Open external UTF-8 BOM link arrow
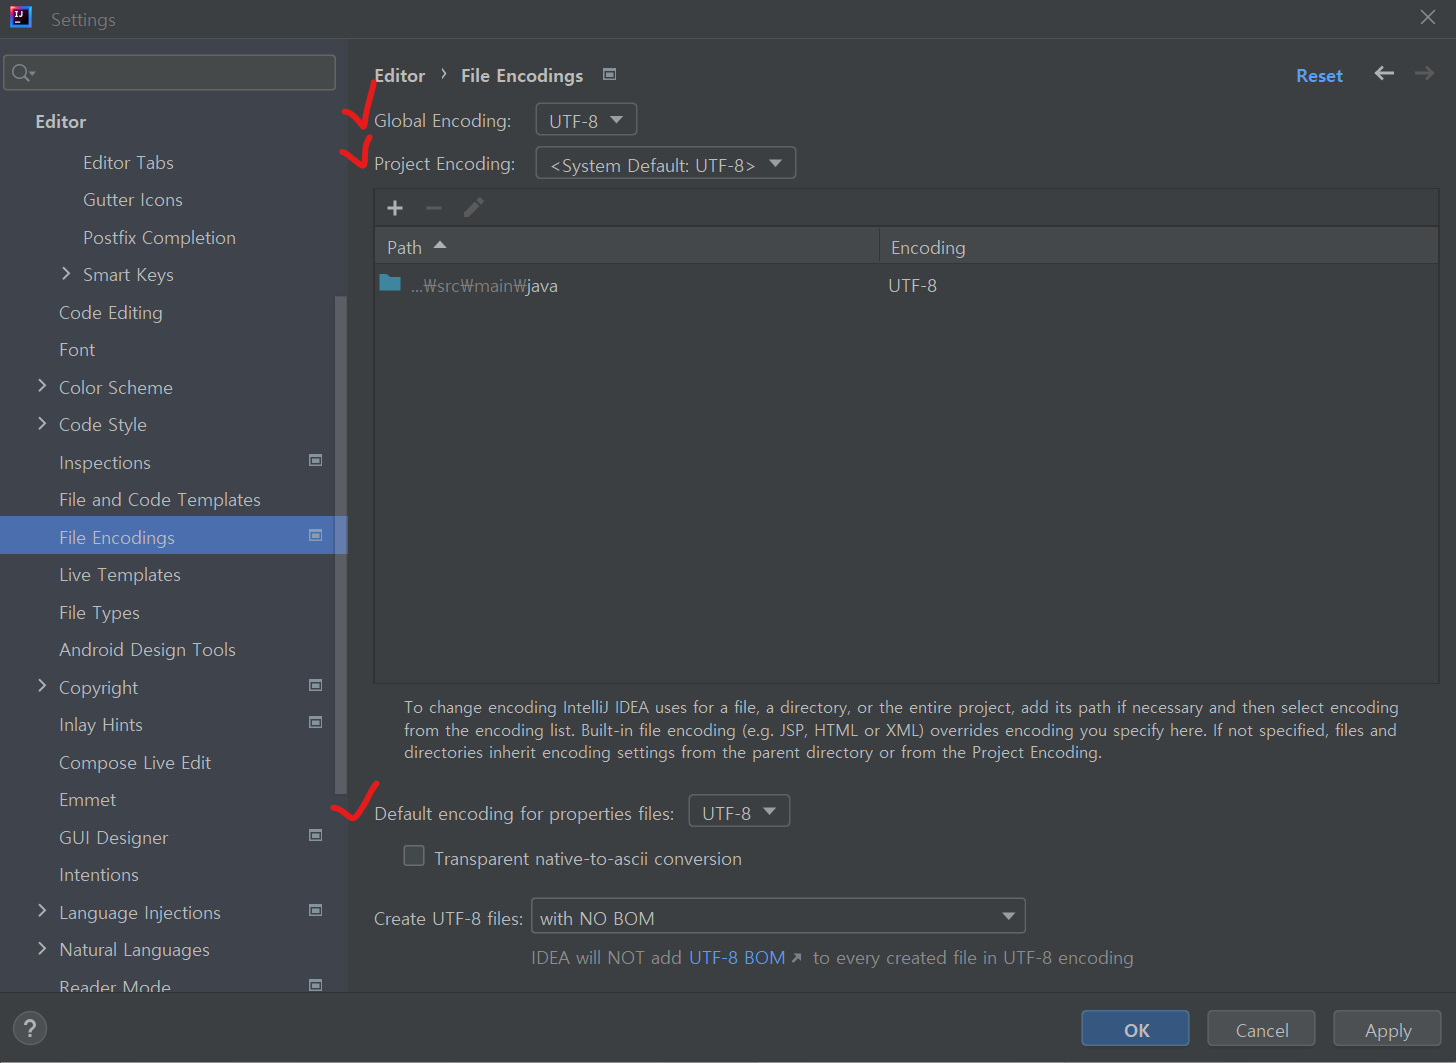 796,958
